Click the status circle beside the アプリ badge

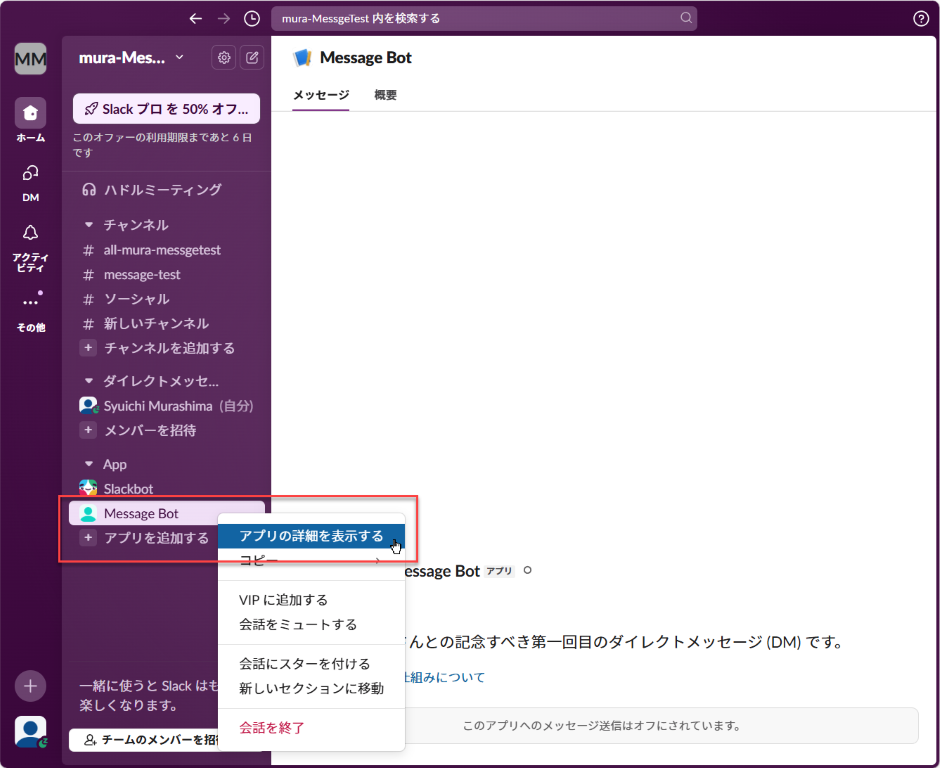click(x=528, y=570)
